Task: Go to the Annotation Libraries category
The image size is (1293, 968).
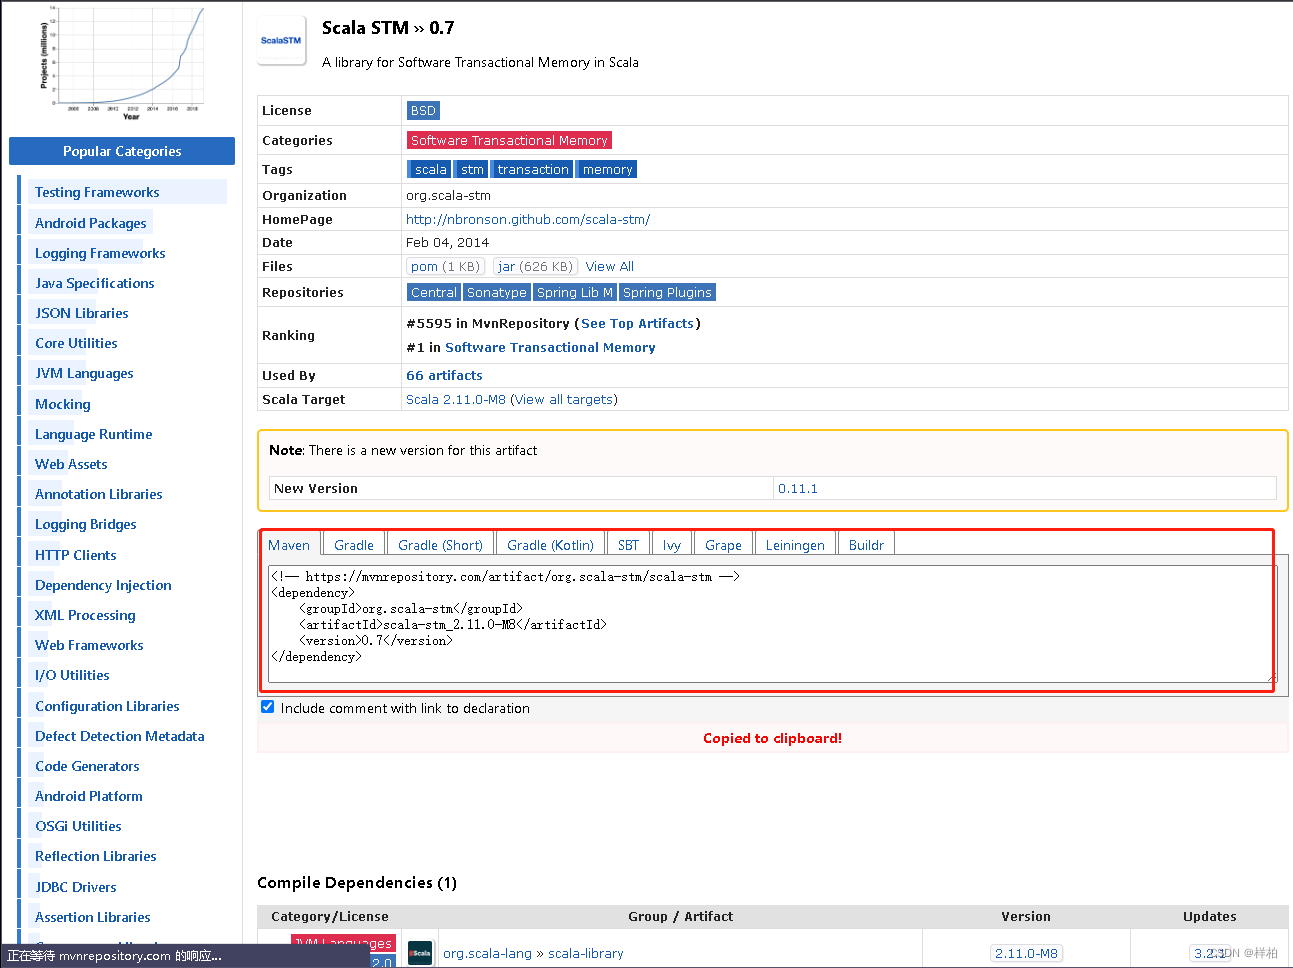Action: [99, 495]
